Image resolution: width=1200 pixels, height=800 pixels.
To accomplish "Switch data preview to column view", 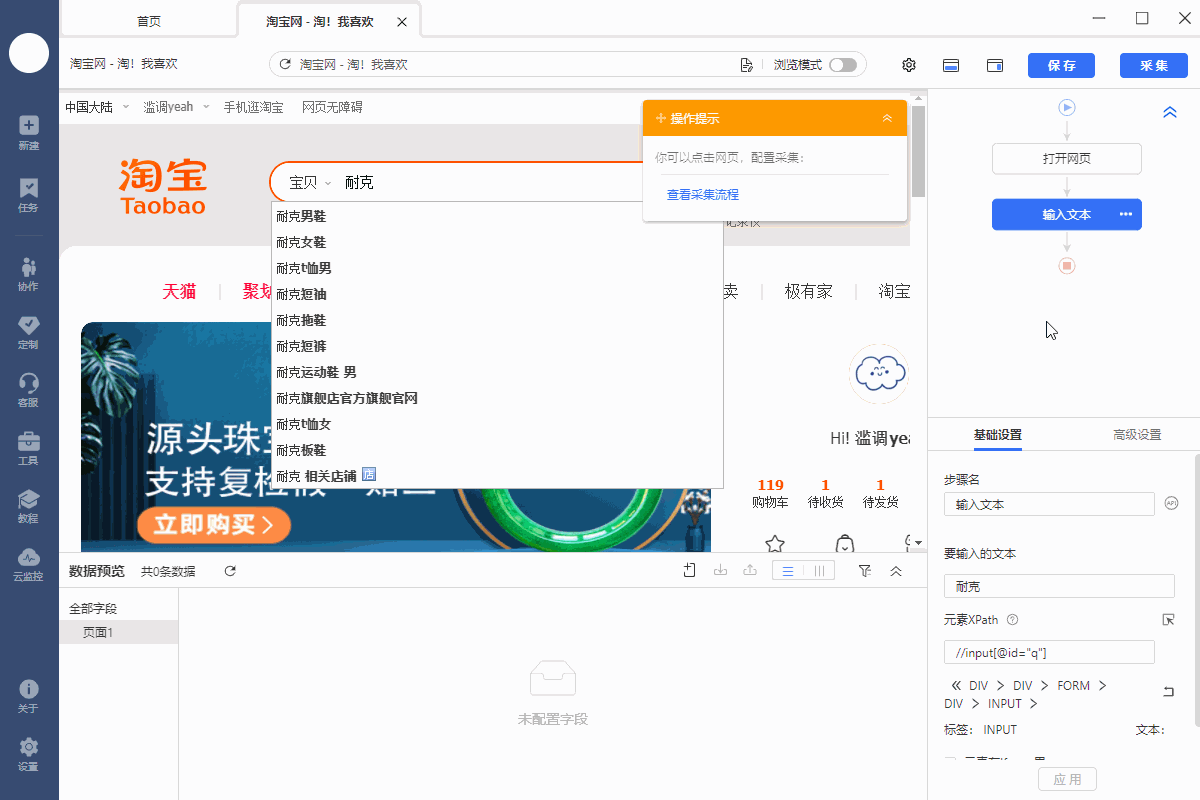I will 819,571.
